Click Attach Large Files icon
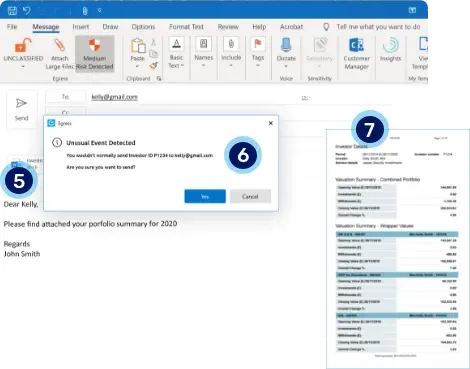Viewport: 470px width, 369px height. (59, 45)
